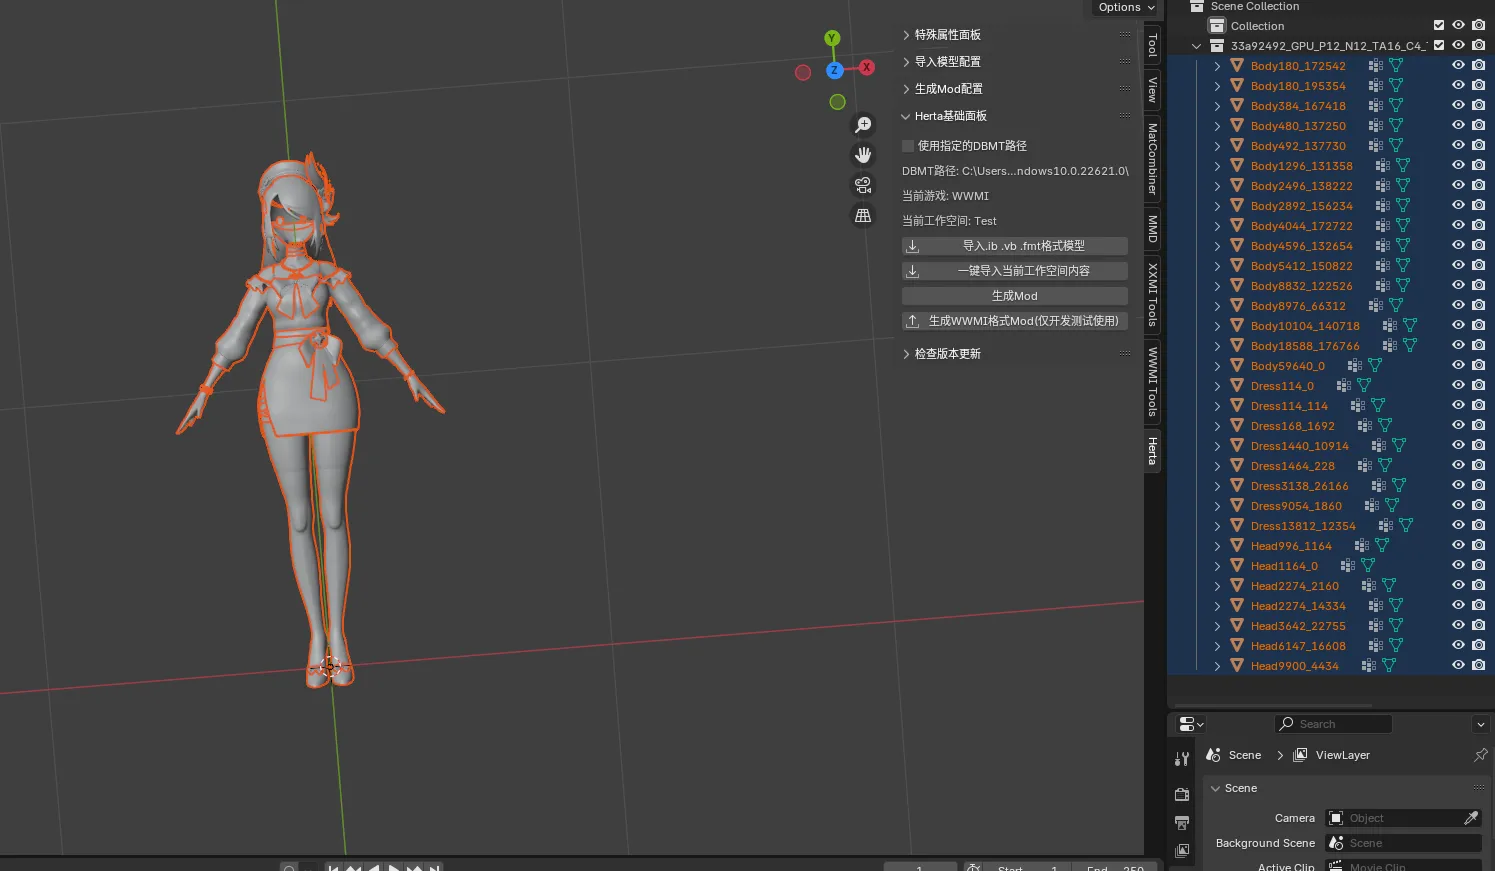Switch to the WWMI Tools sidebar tab

tap(1152, 381)
